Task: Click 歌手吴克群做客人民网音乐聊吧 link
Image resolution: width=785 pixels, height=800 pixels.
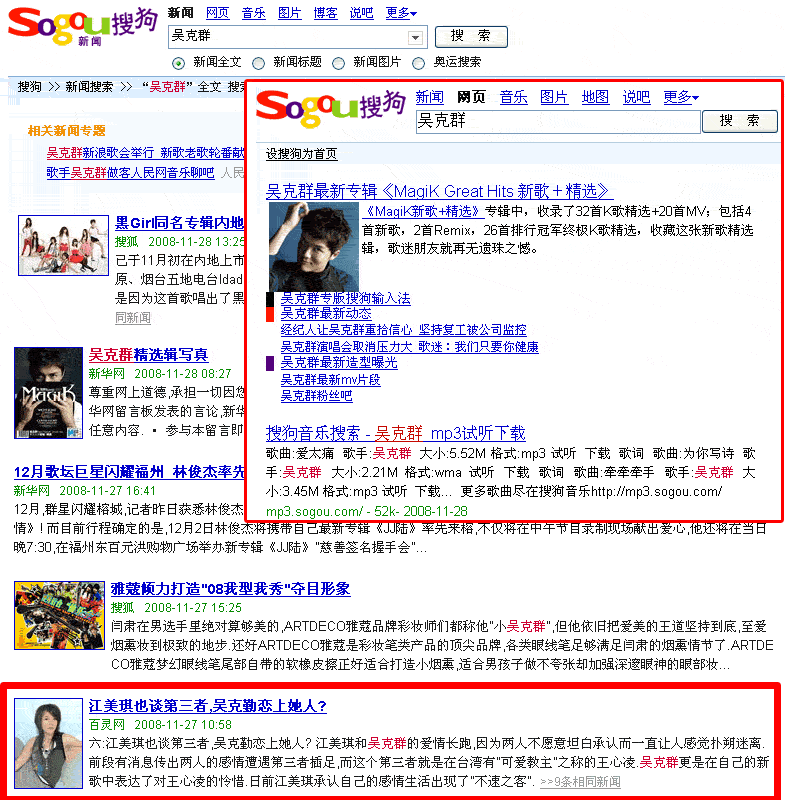Action: 130,173
